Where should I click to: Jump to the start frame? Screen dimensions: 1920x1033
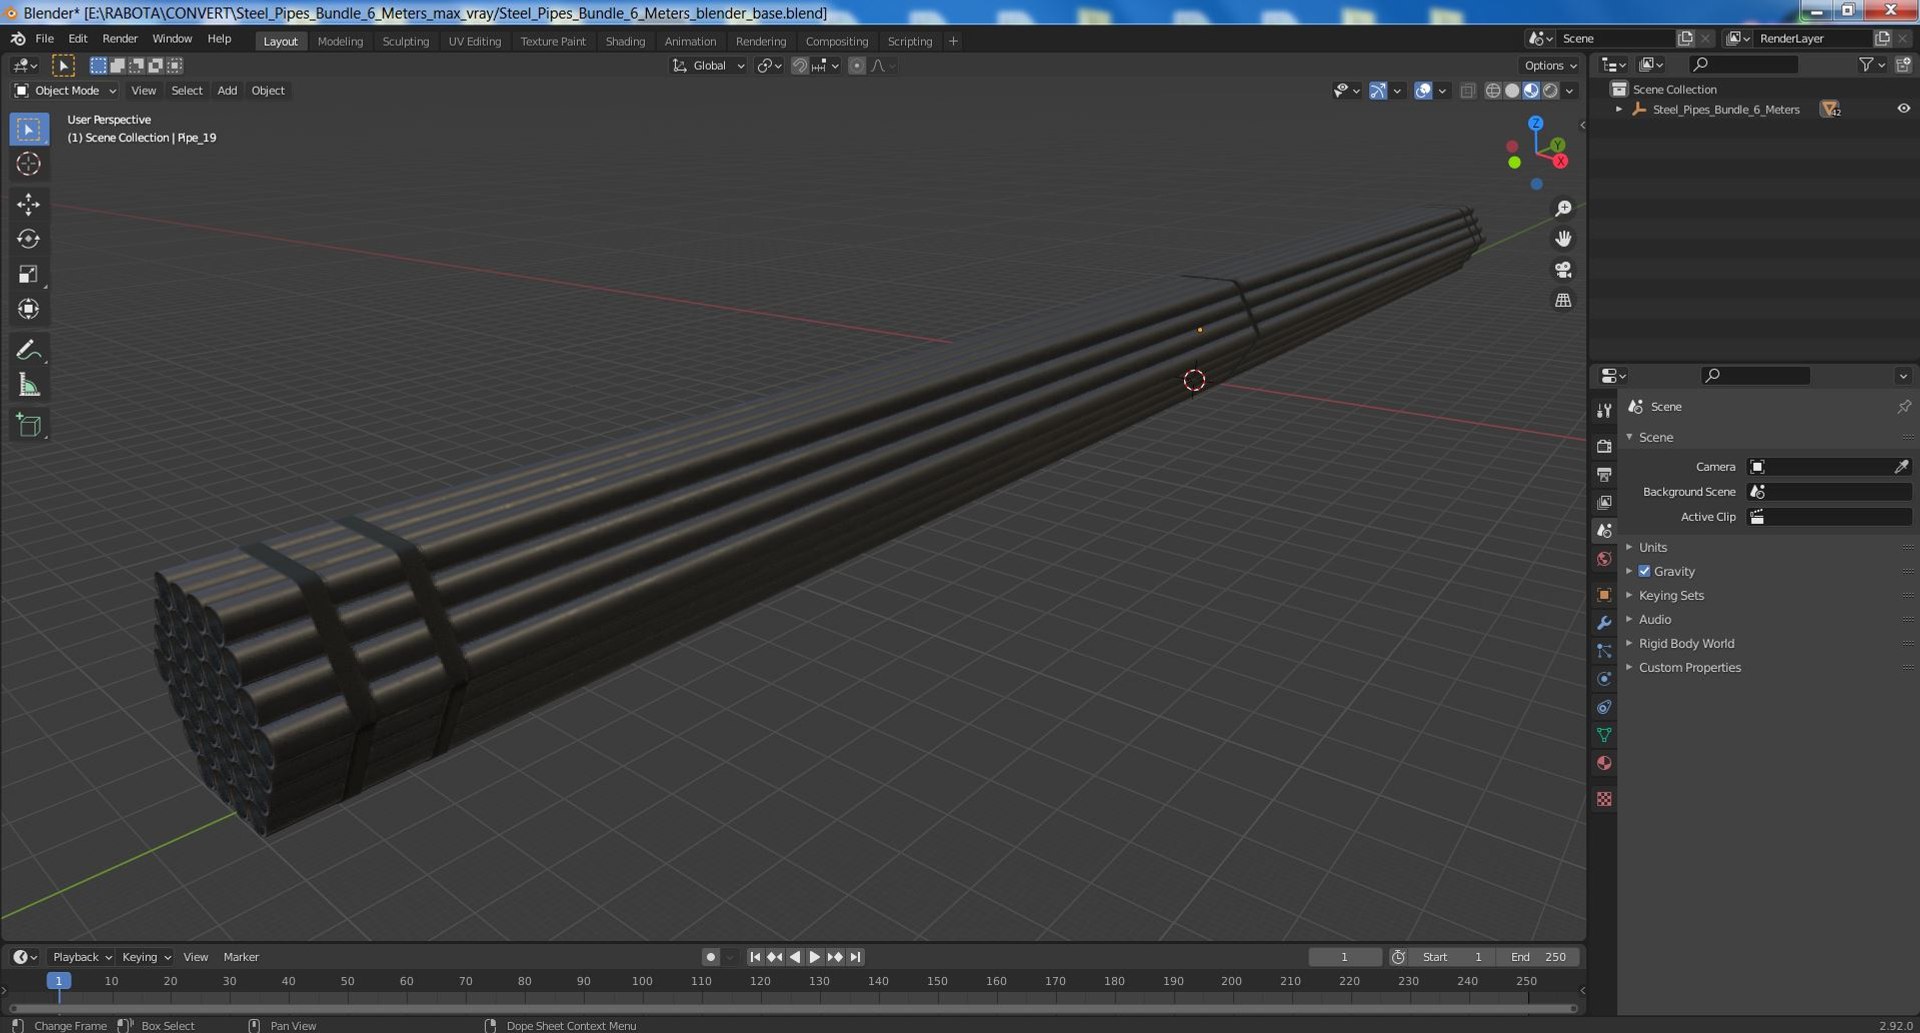point(755,957)
